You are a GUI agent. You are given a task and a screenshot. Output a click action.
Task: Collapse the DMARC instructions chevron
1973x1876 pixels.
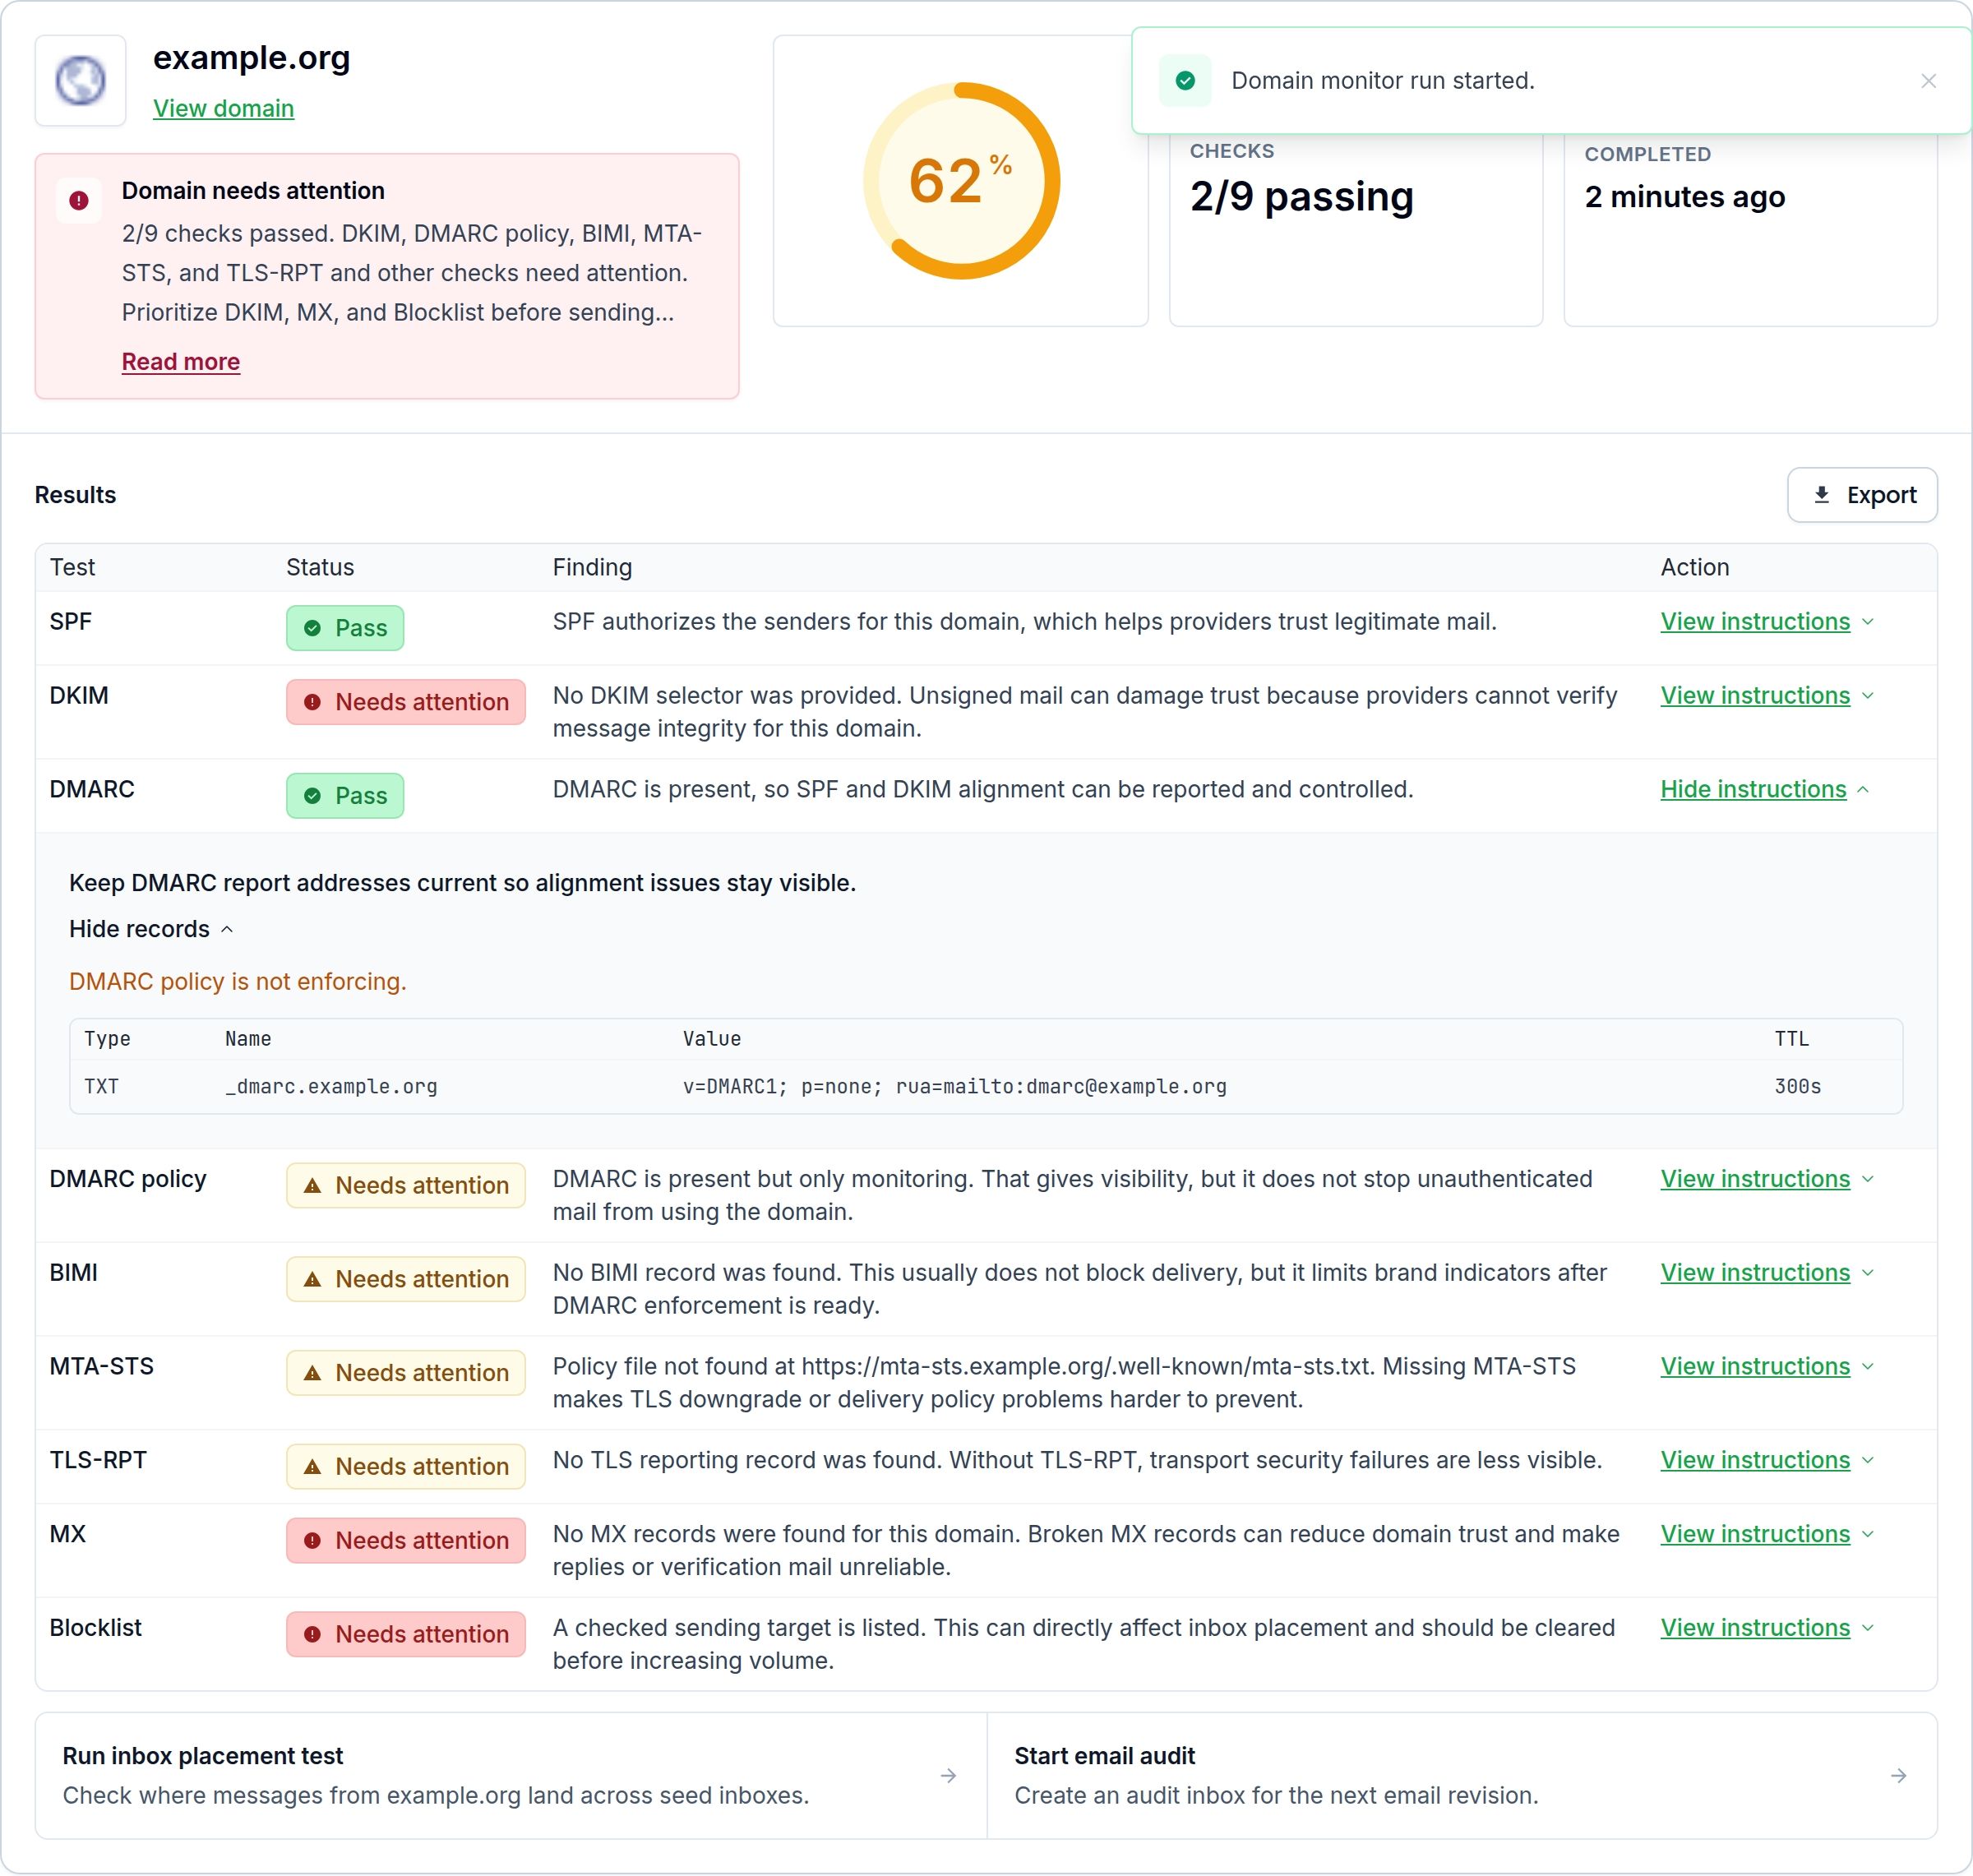coord(1863,790)
